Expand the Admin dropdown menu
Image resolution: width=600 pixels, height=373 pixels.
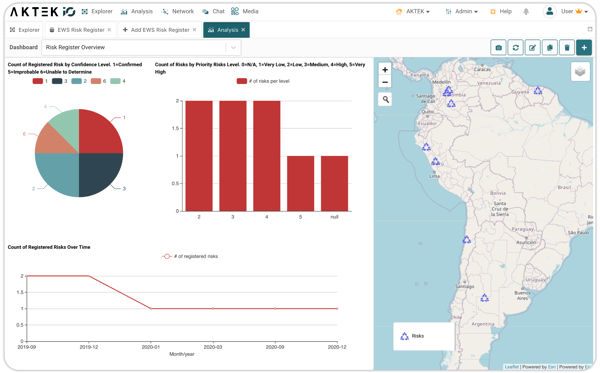tap(461, 11)
